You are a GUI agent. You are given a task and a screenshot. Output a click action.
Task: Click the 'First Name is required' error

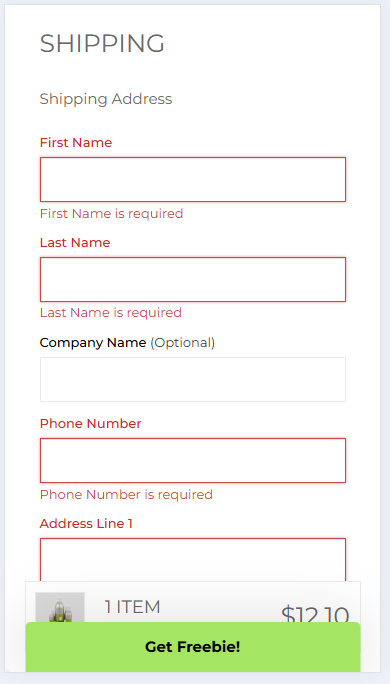pyautogui.click(x=111, y=213)
